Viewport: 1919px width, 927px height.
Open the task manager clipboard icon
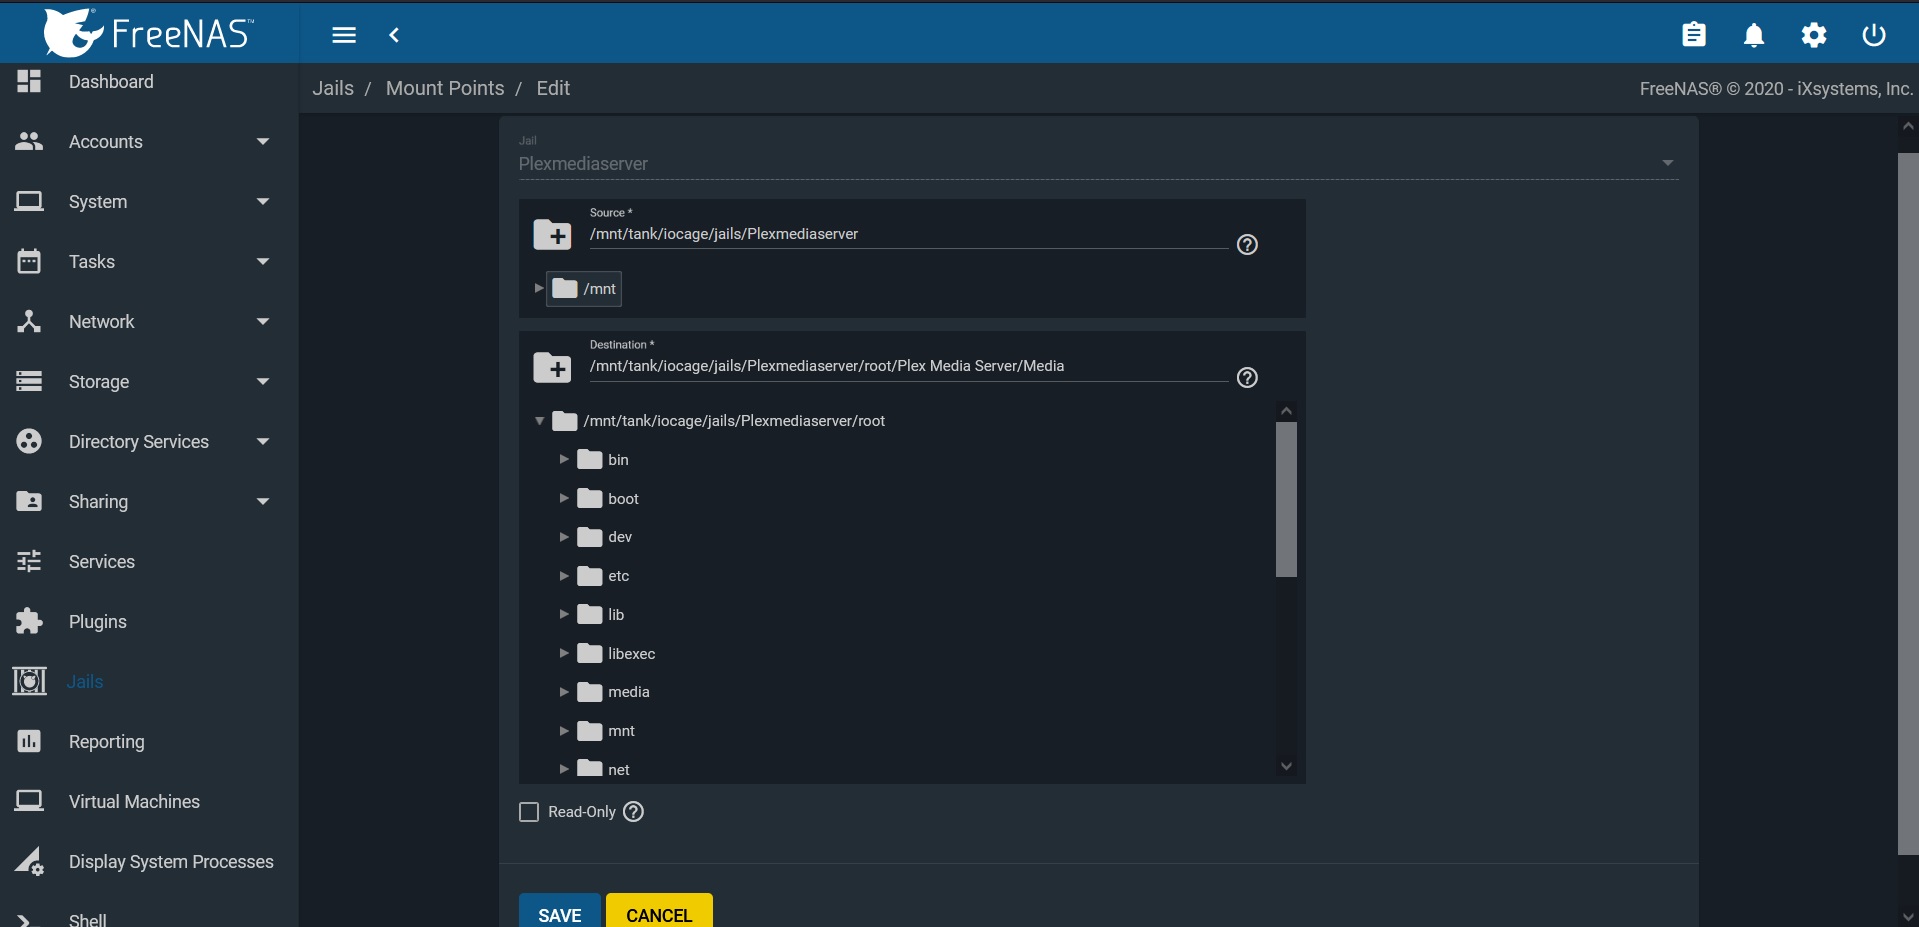[x=1694, y=35]
